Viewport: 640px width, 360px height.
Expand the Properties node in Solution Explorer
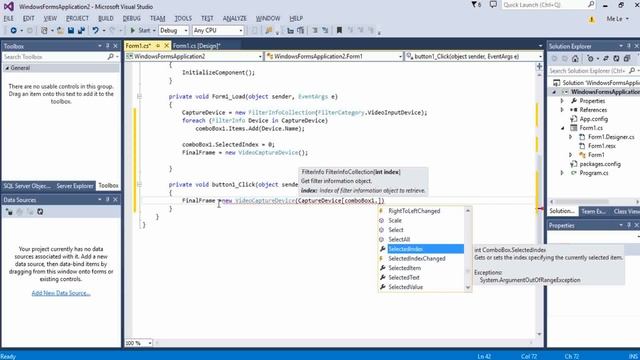point(562,101)
